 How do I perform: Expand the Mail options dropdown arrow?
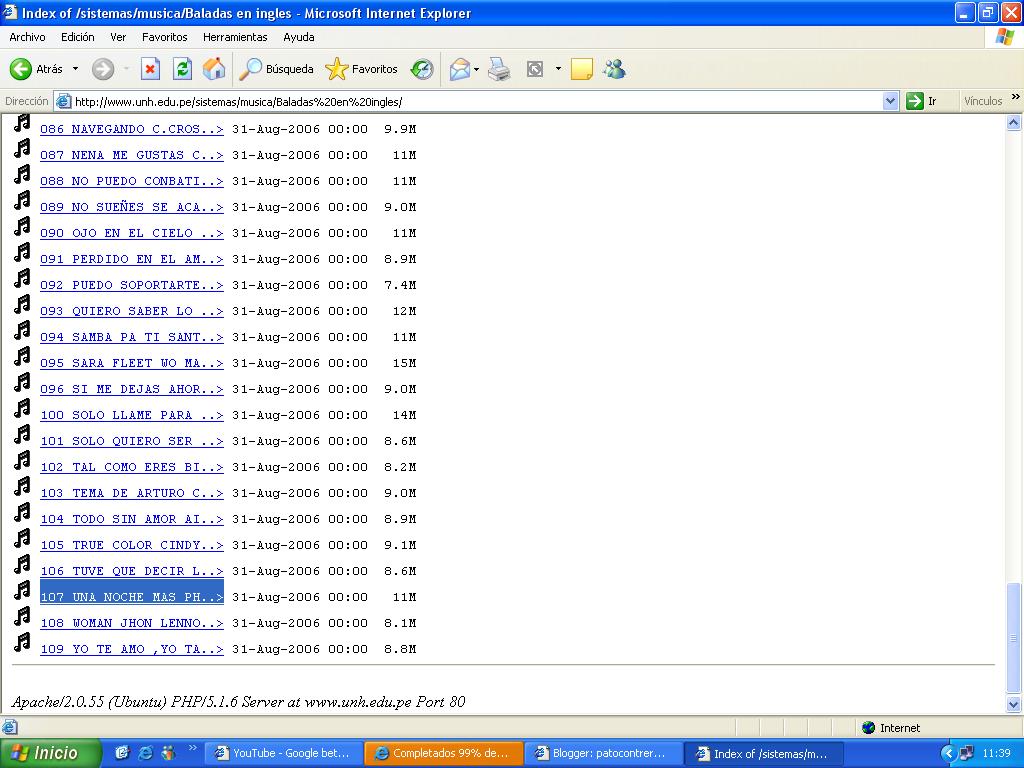pos(477,69)
